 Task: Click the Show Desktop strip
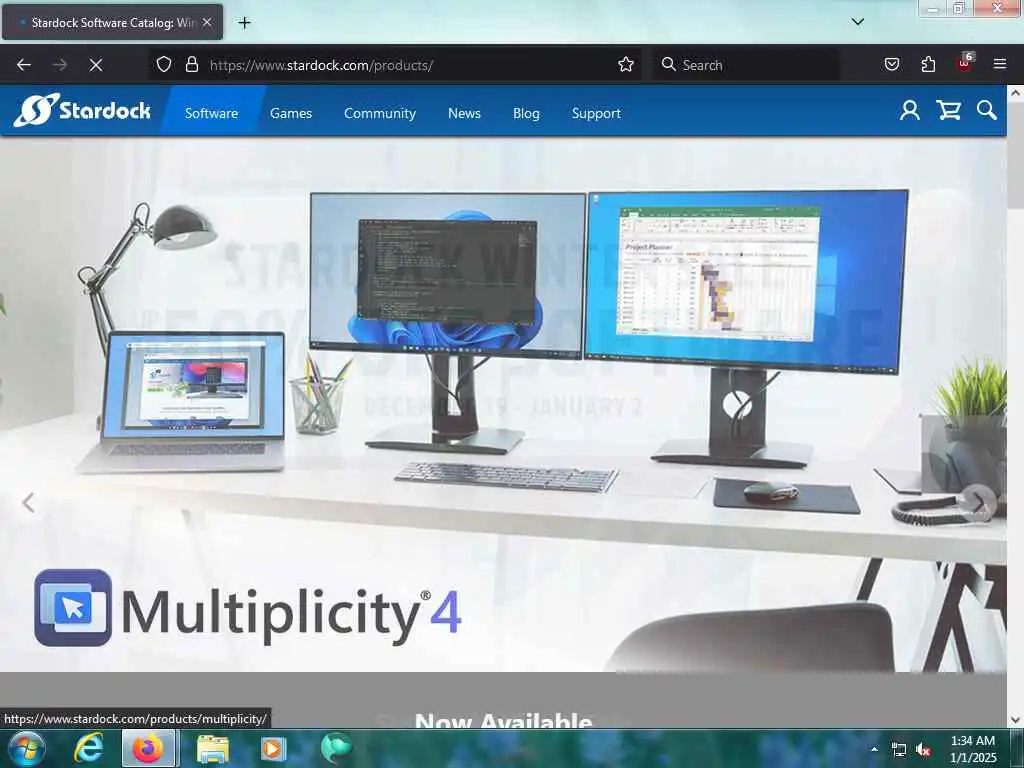pyautogui.click(x=1019, y=748)
